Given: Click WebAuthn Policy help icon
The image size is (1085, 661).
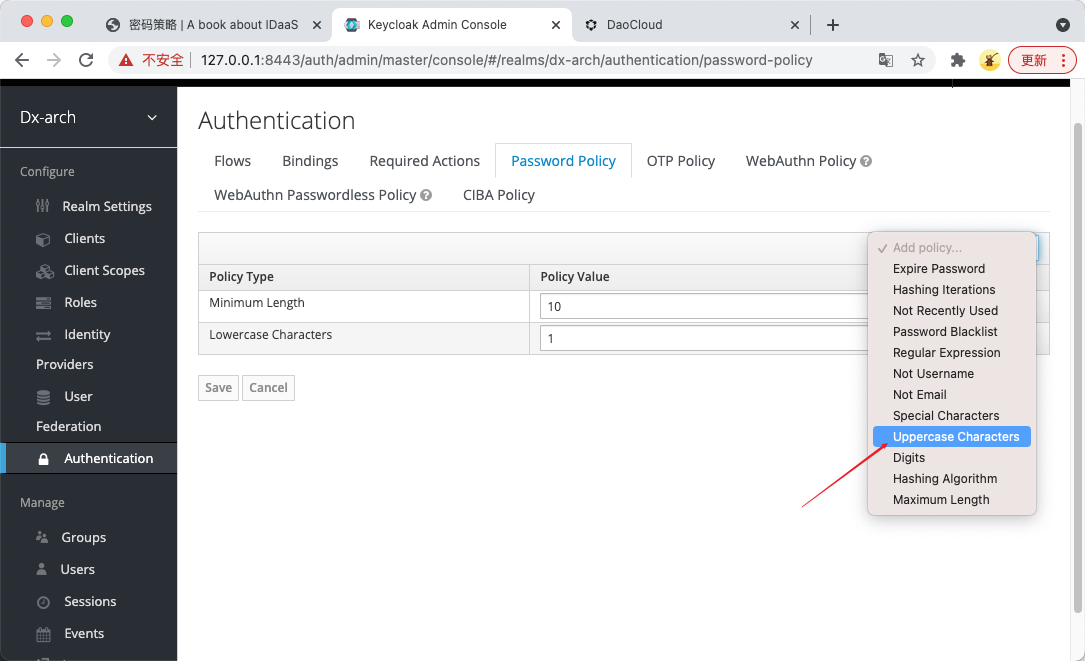Looking at the screenshot, I should coord(866,161).
